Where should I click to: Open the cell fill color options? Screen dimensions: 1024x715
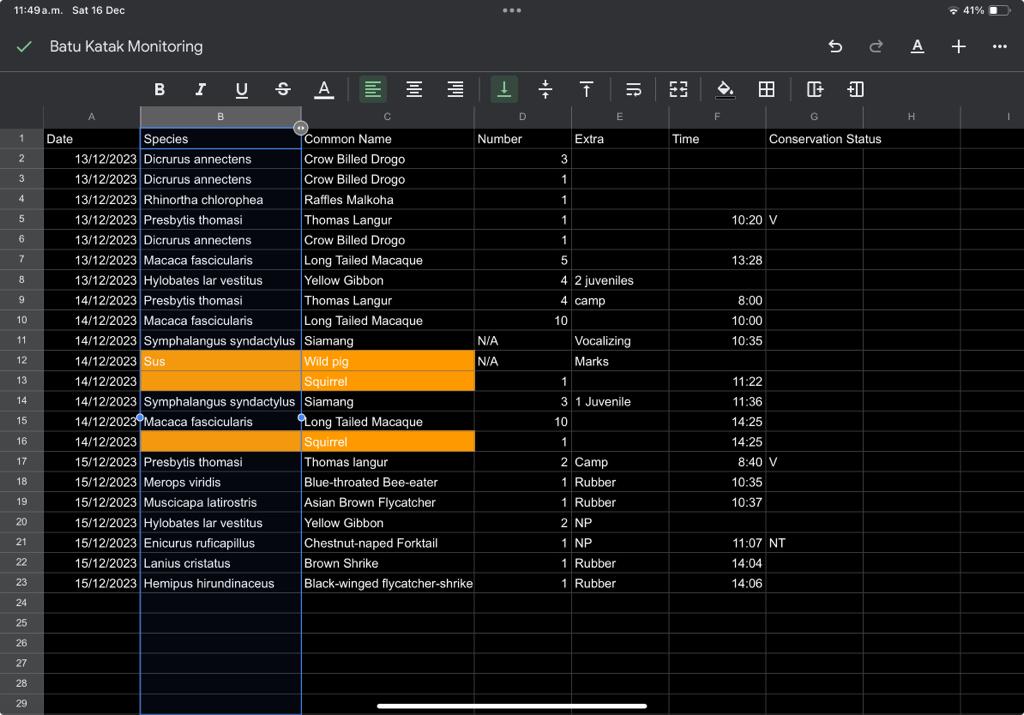[x=726, y=89]
